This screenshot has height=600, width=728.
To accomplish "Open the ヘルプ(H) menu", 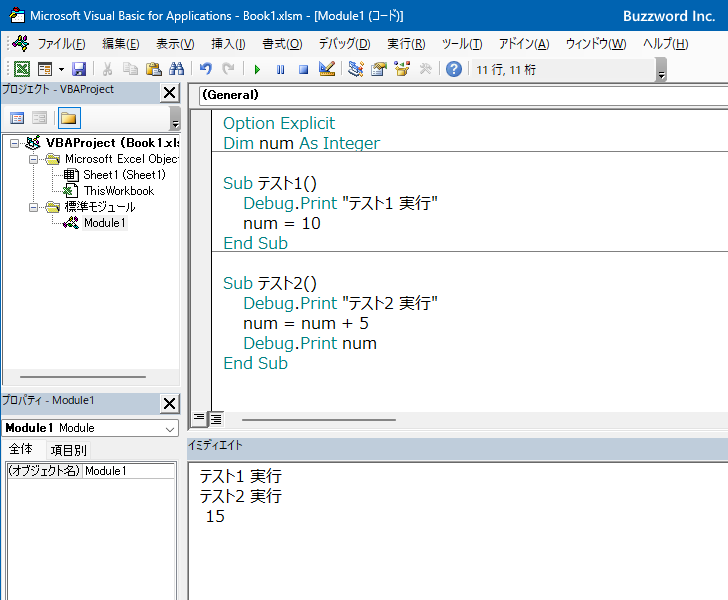I will click(x=665, y=44).
